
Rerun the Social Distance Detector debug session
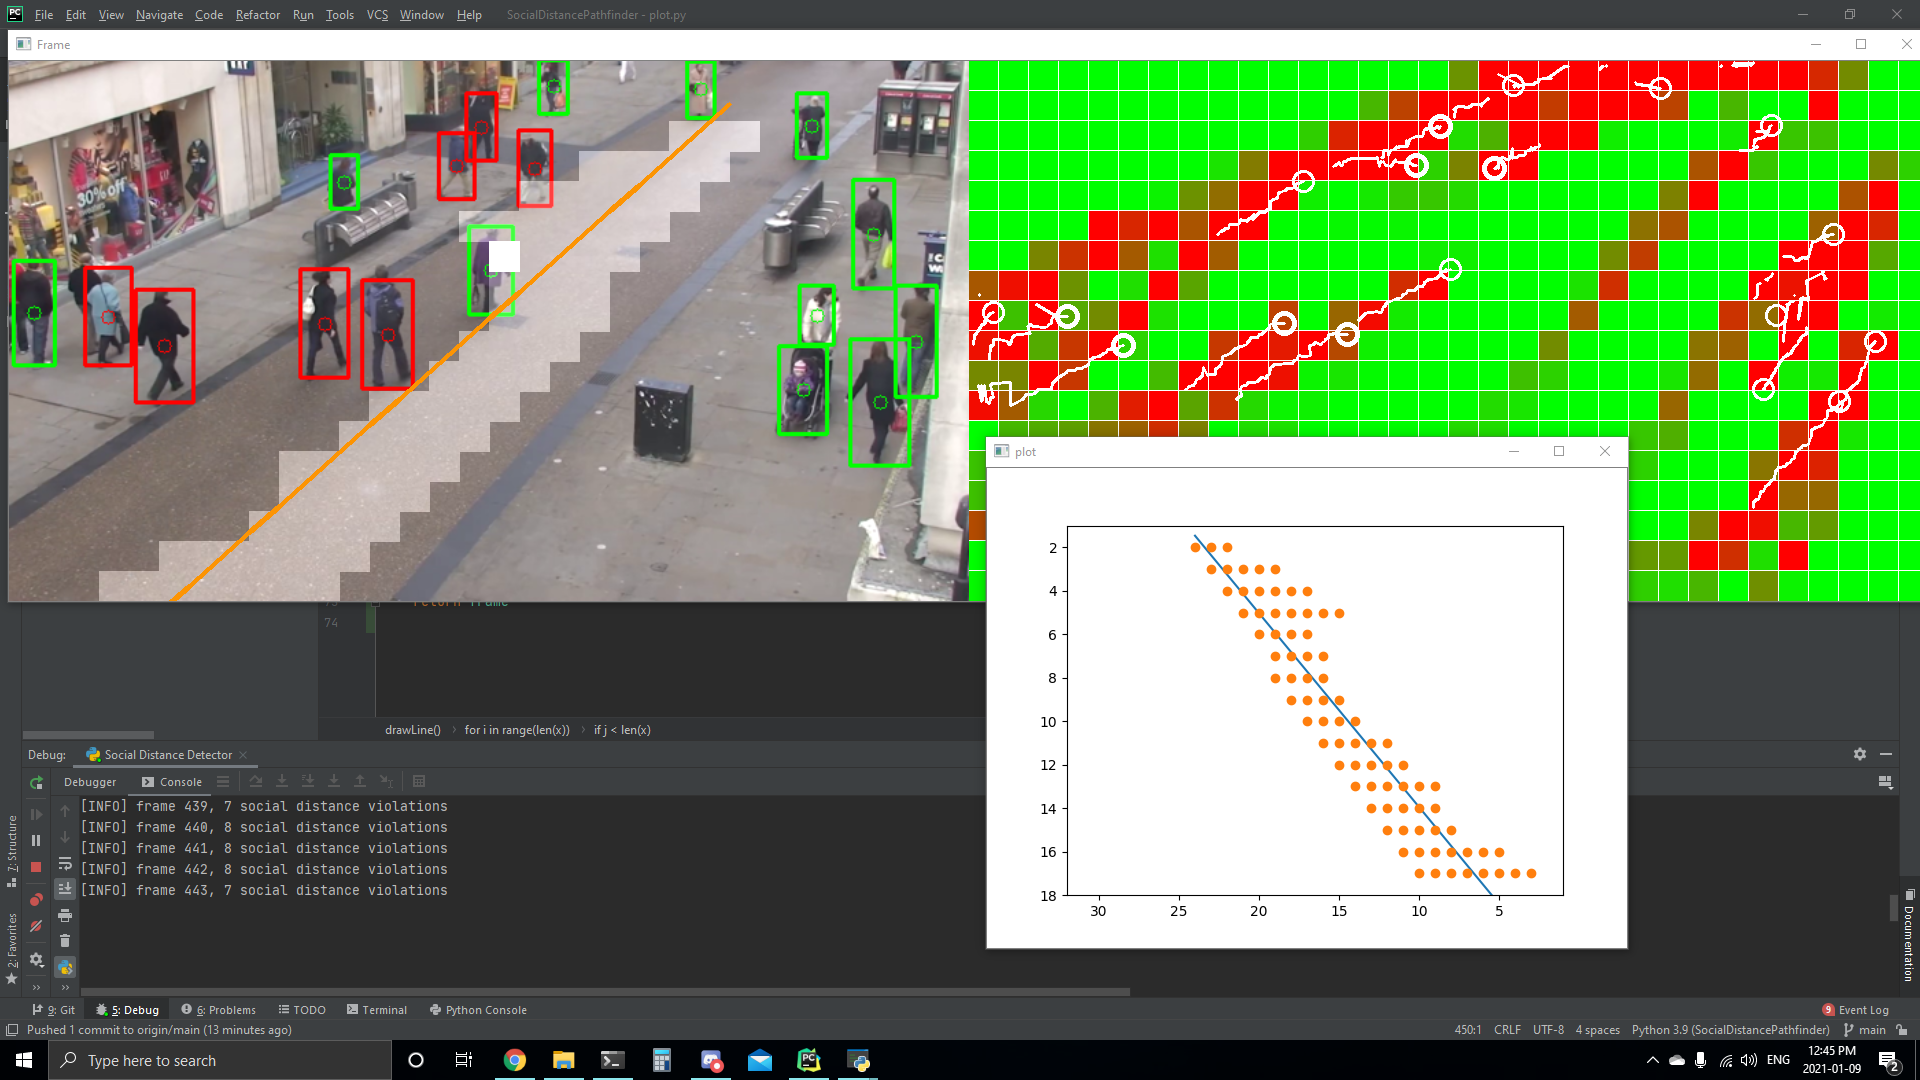[x=36, y=783]
